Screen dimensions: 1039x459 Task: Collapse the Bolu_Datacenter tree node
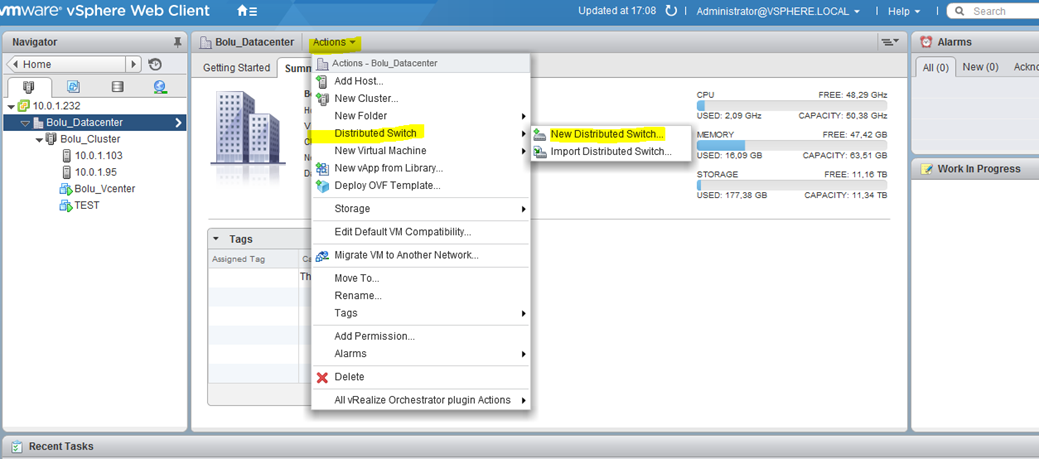25,123
